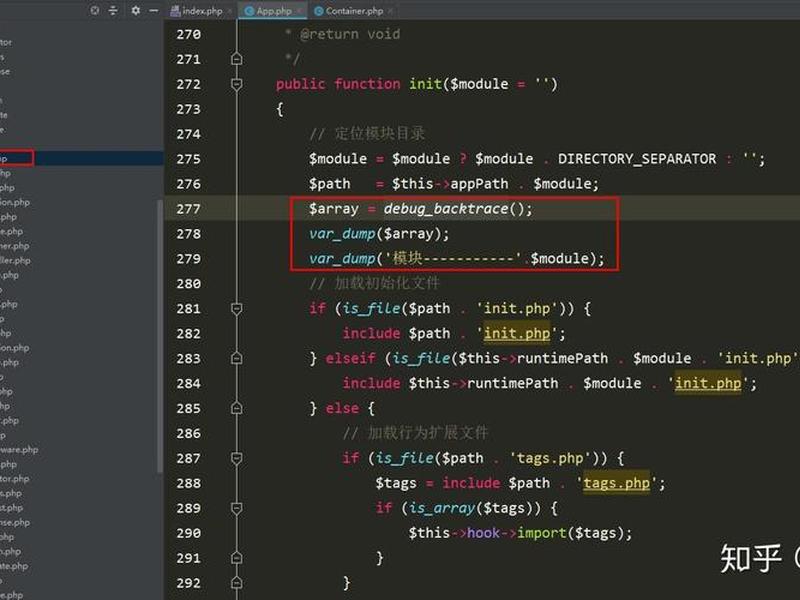Screen dimensions: 800x600
Task: Fold the is_array block at line 289
Action: tap(236, 508)
